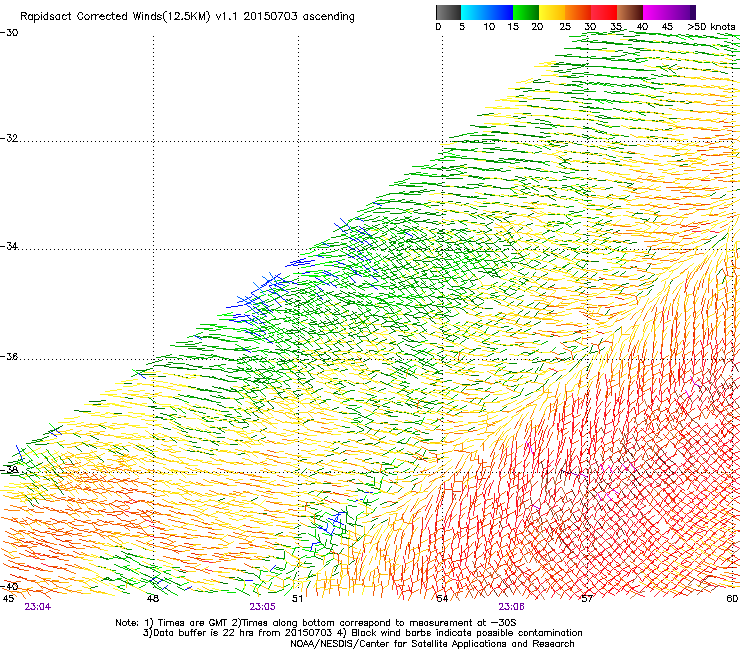
Task: Click the legend tick label 45
Action: pos(667,27)
